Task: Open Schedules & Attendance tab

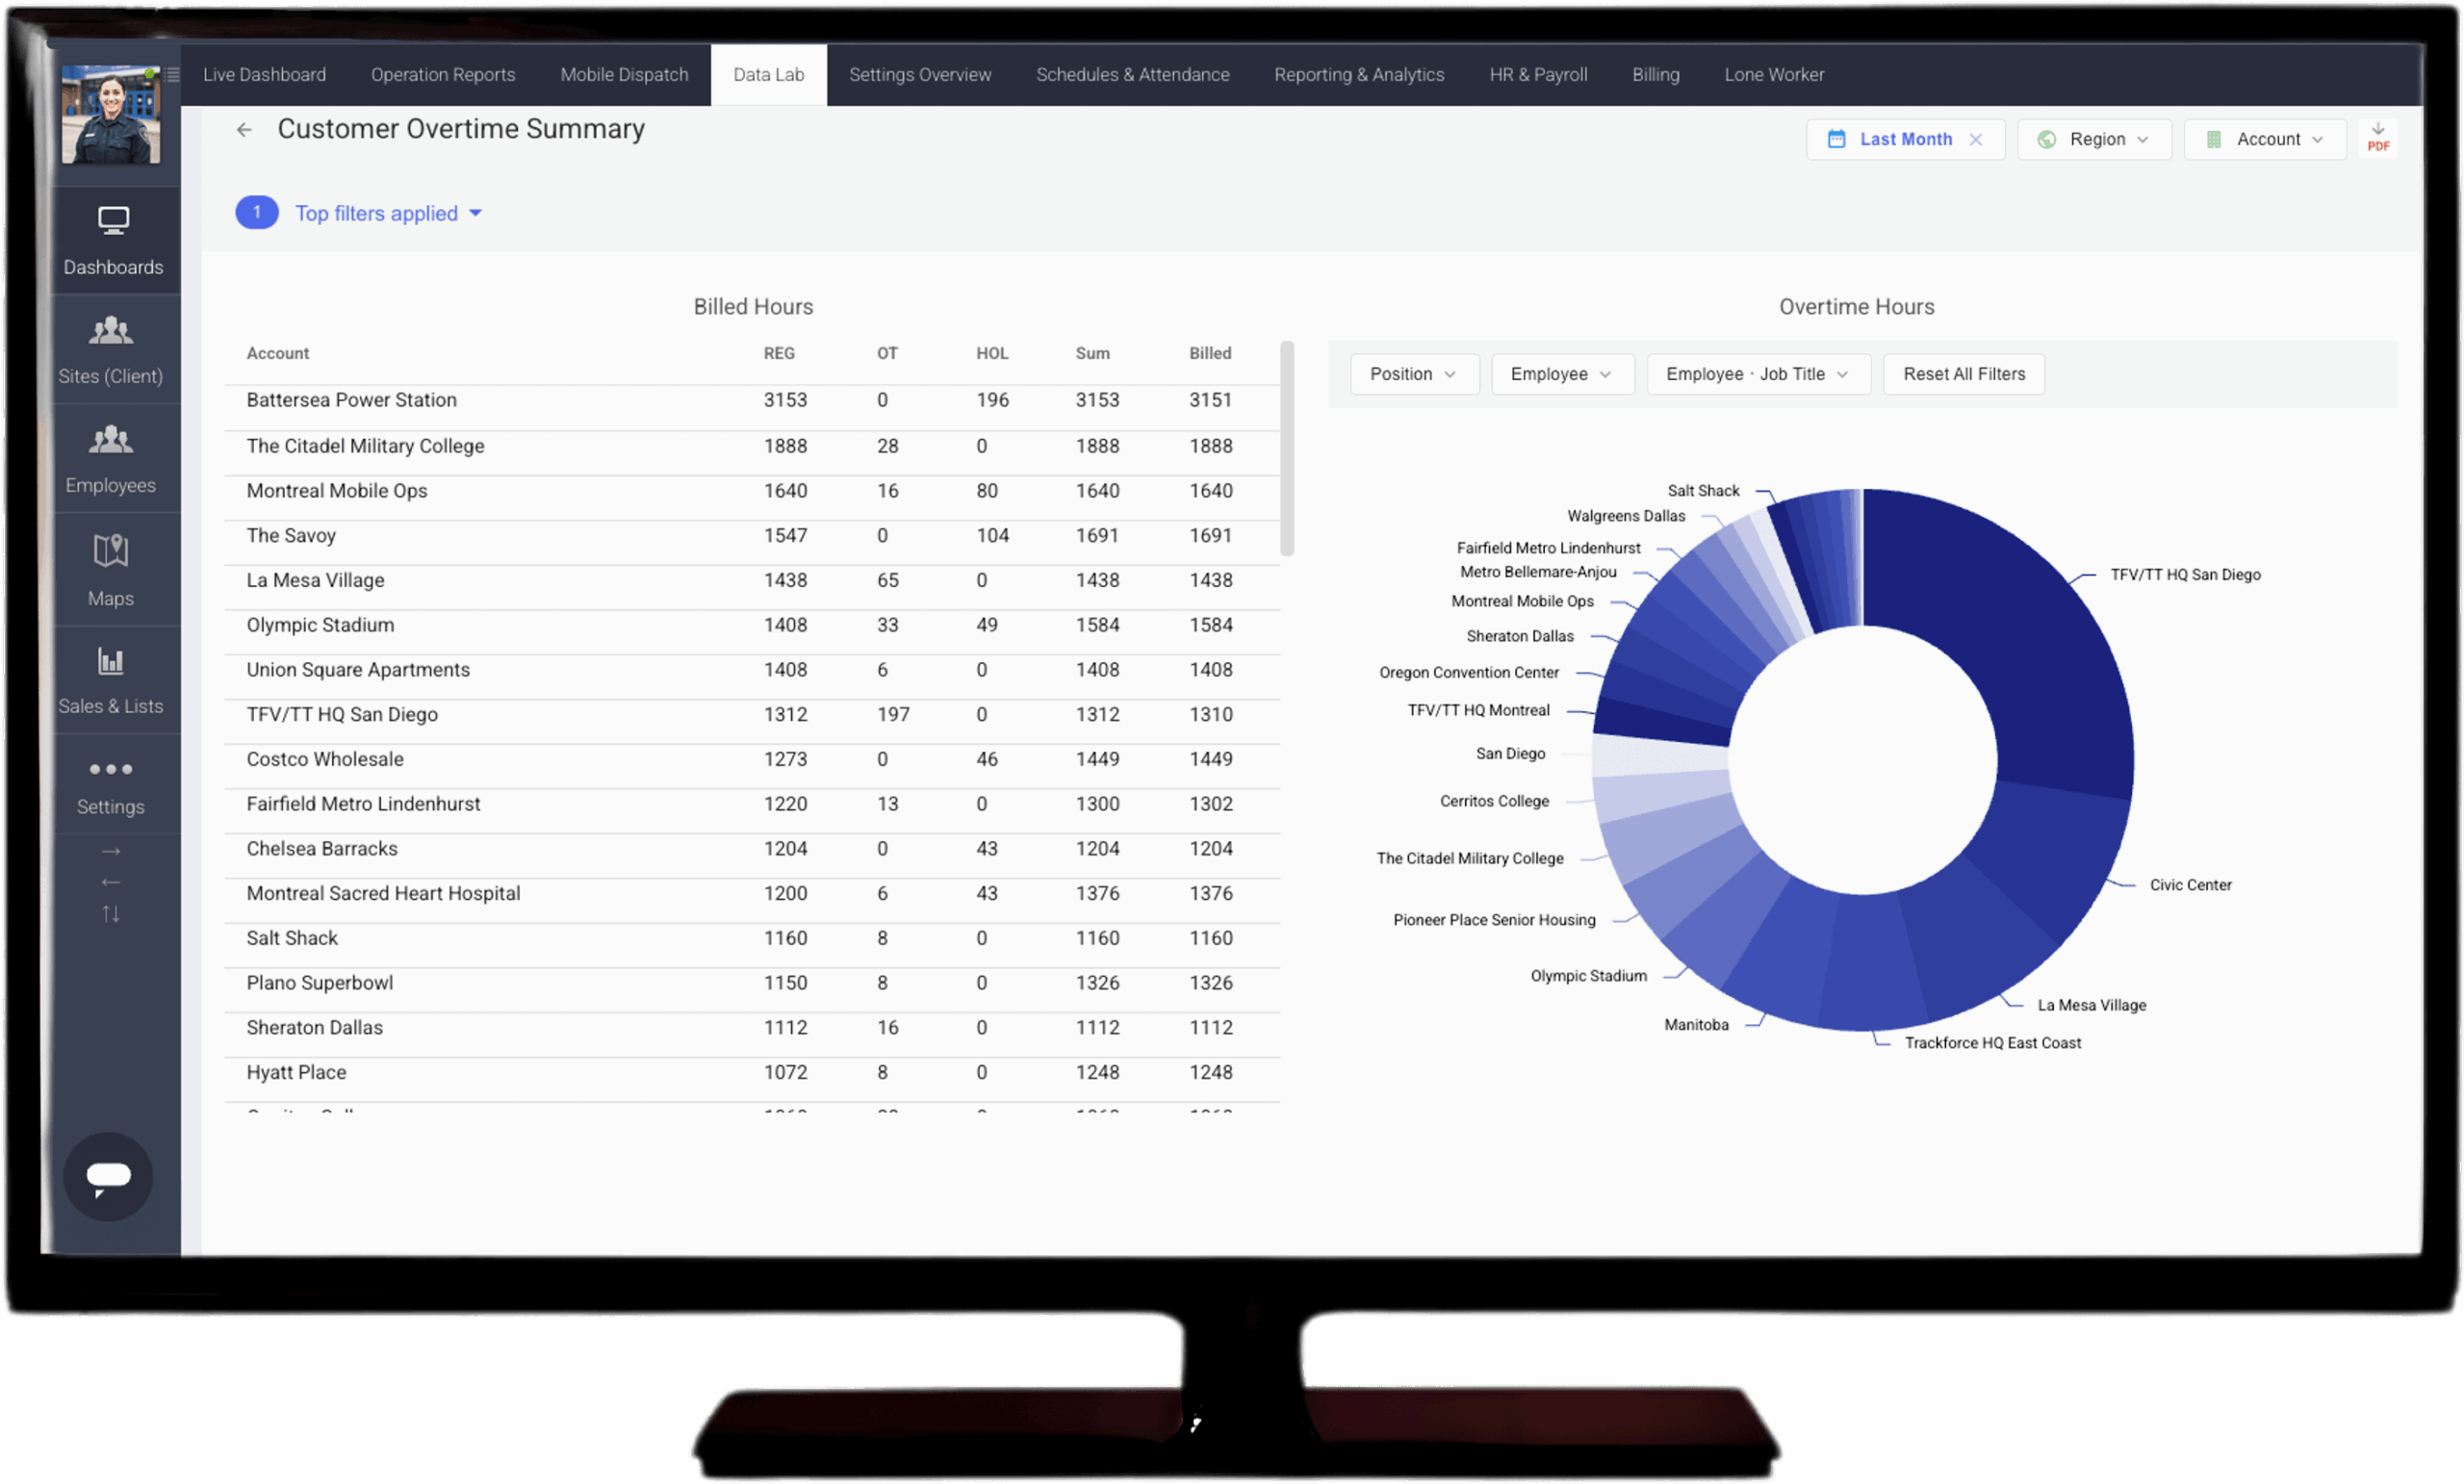Action: (x=1132, y=74)
